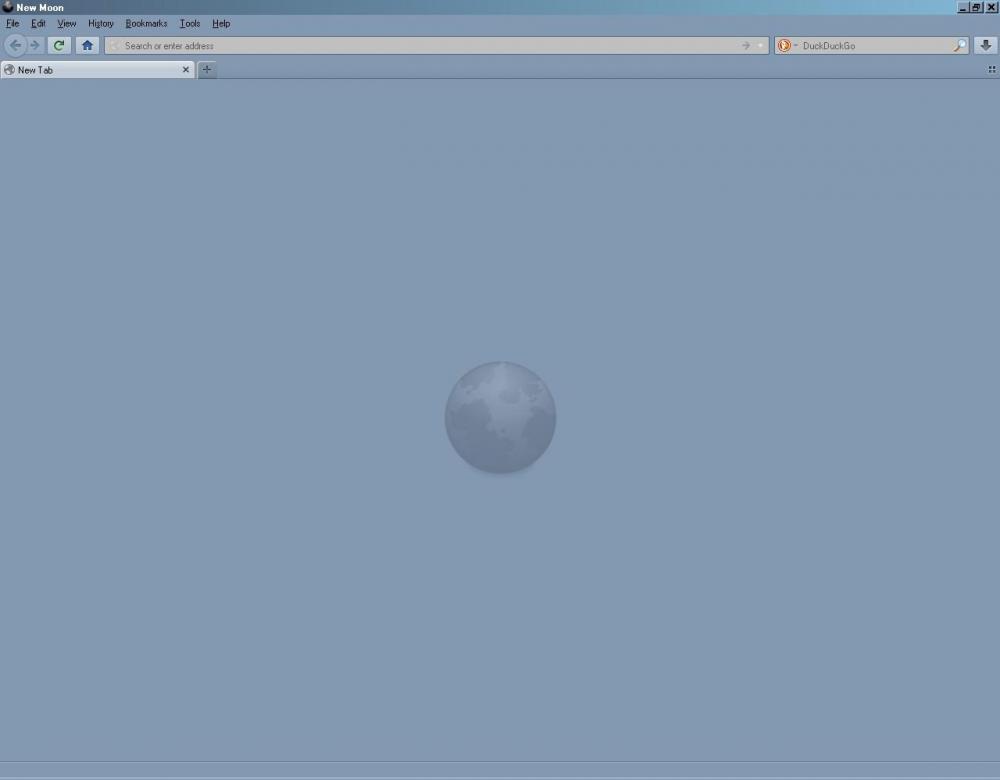Screen dimensions: 1000x780
Task: Close the New Tab tab
Action: pyautogui.click(x=186, y=70)
